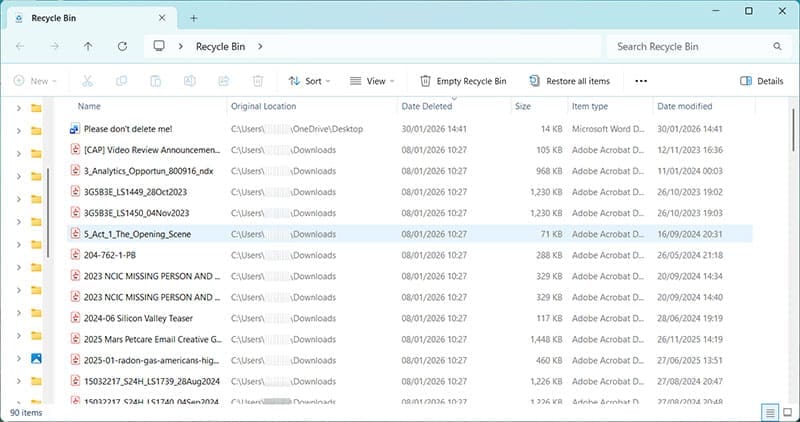Select 3_Analytics_Opportun_800916_ndx file

[148, 171]
